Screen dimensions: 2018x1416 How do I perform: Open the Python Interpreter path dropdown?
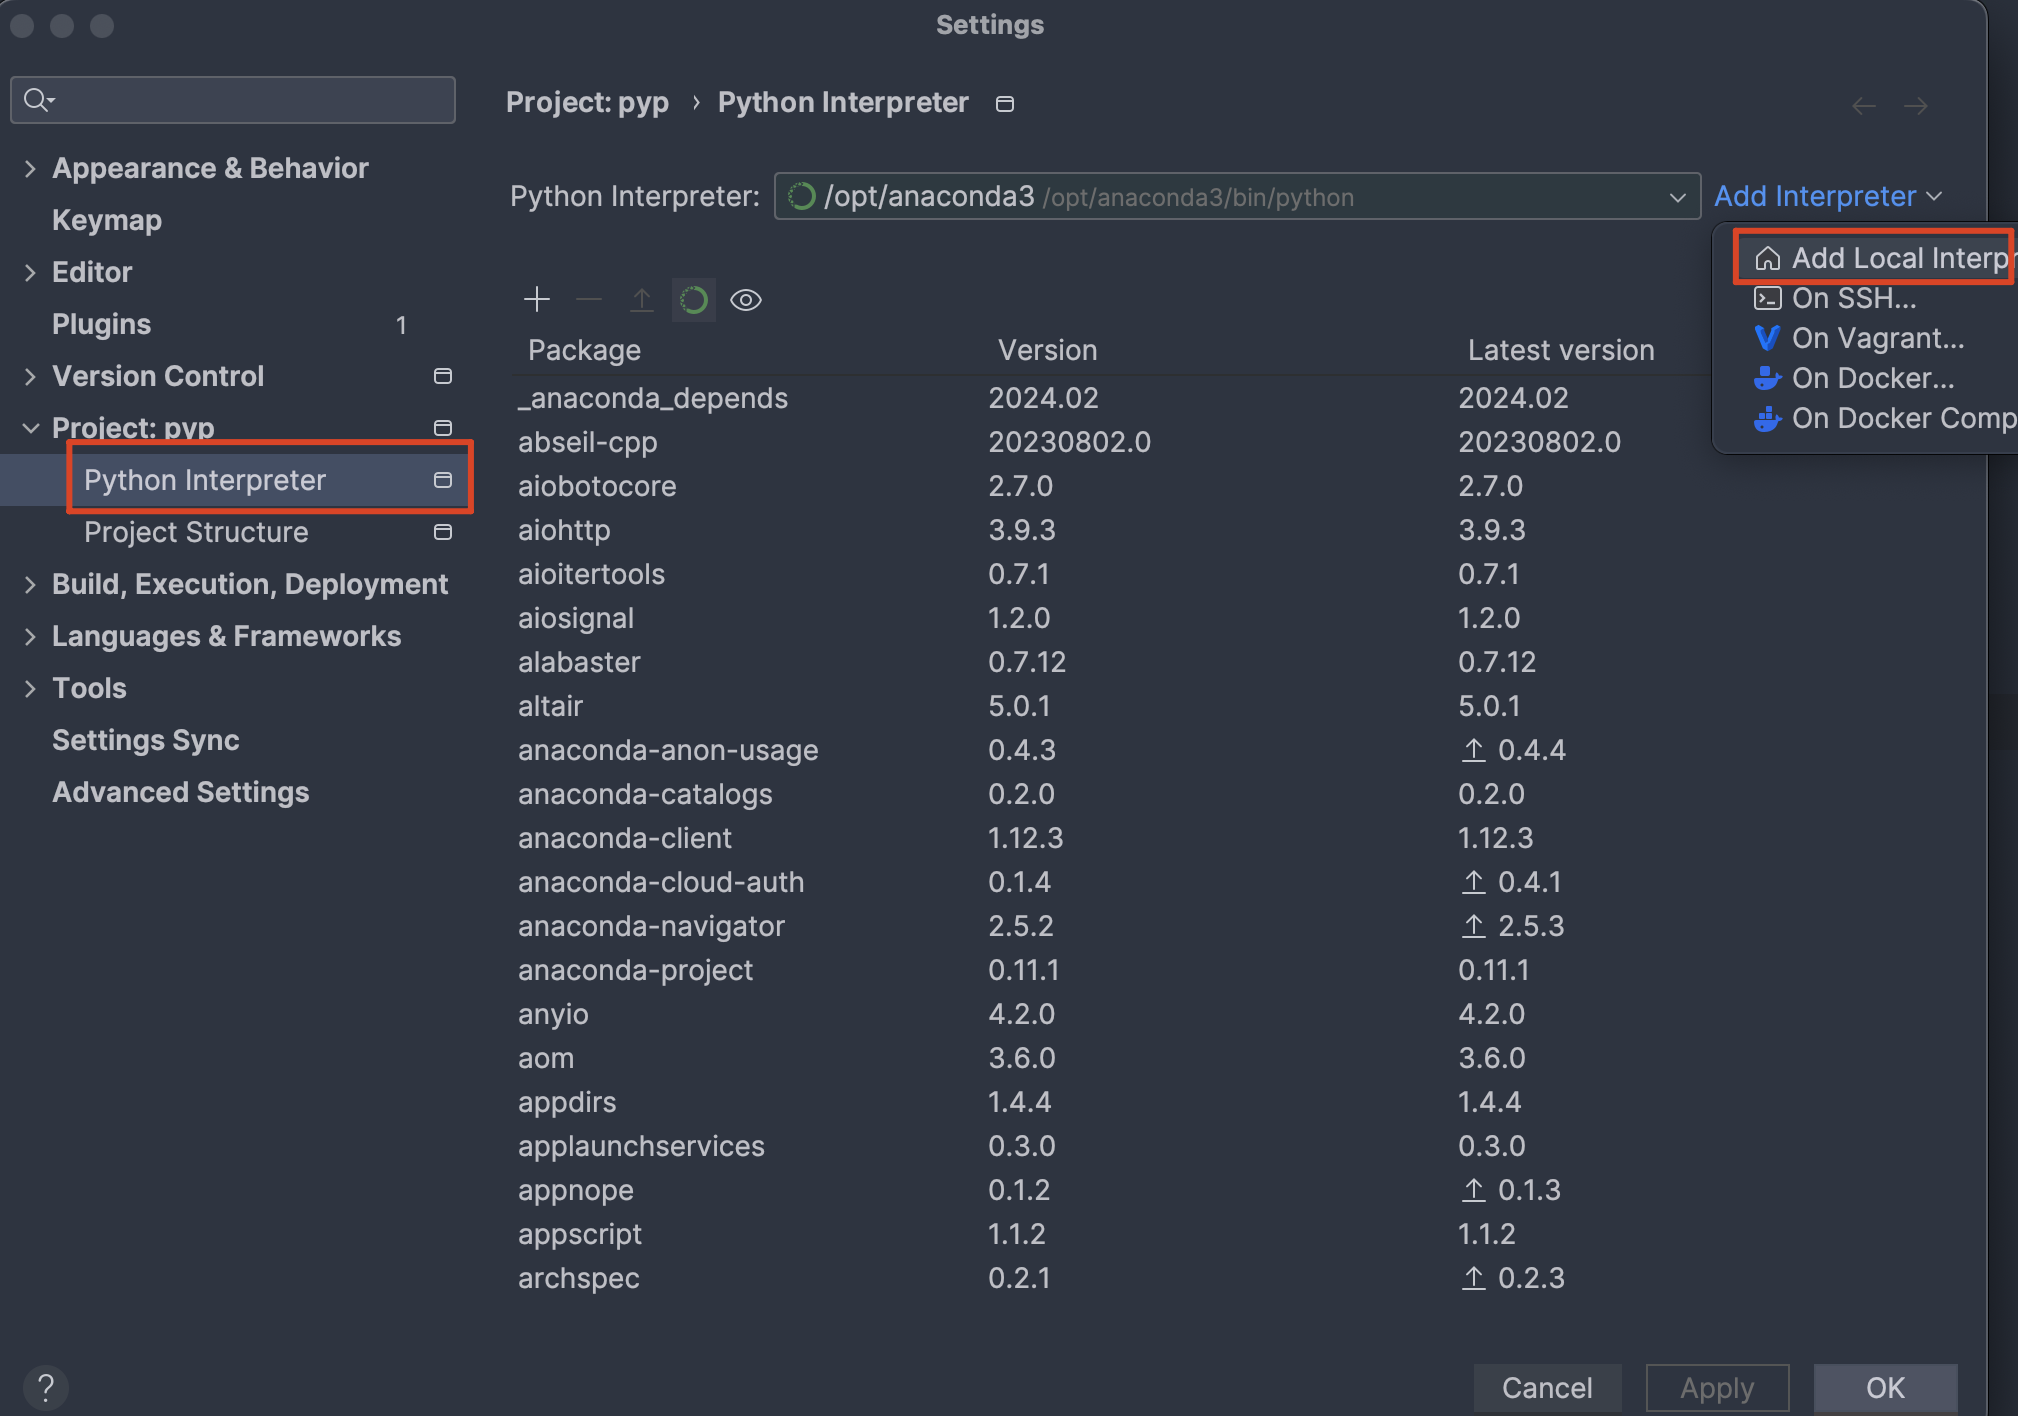(x=1677, y=197)
